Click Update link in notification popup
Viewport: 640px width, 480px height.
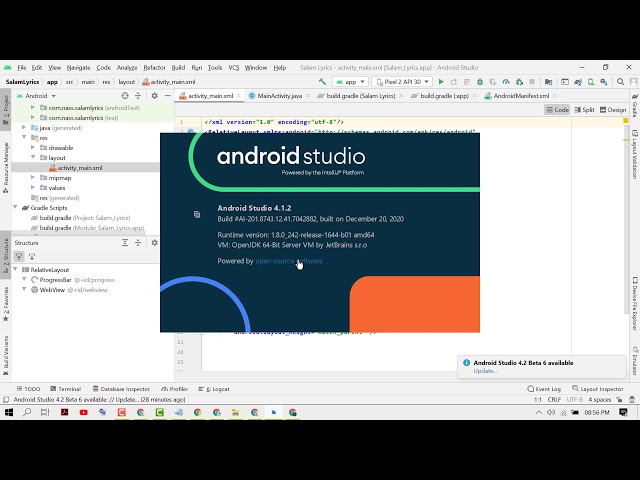click(x=485, y=371)
